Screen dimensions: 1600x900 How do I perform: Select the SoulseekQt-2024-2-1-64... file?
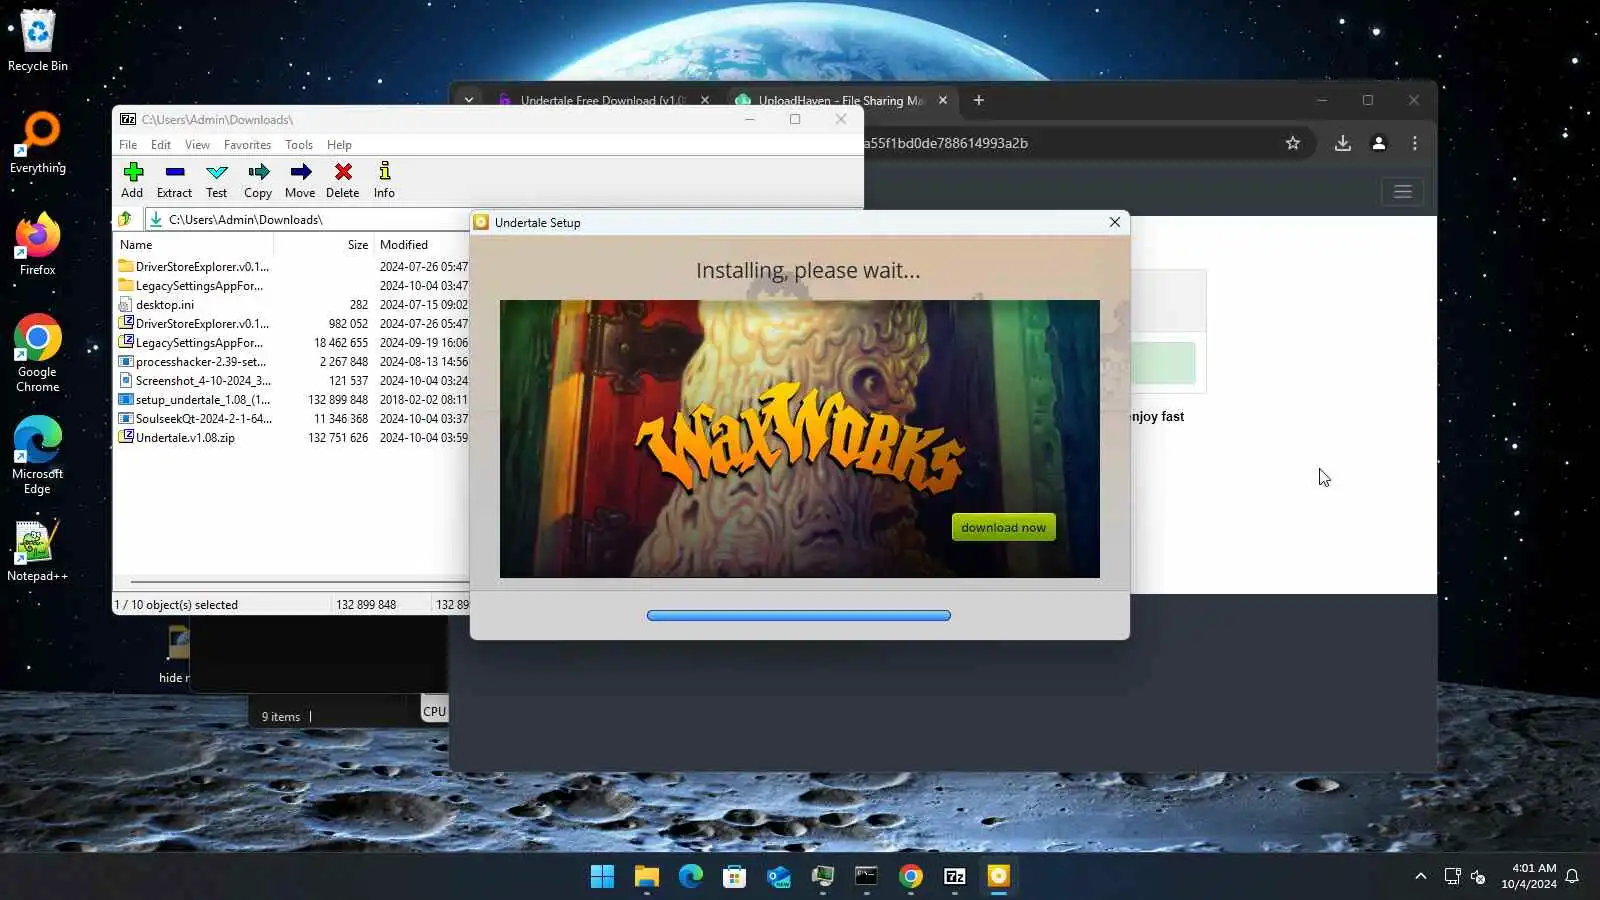(x=292, y=419)
